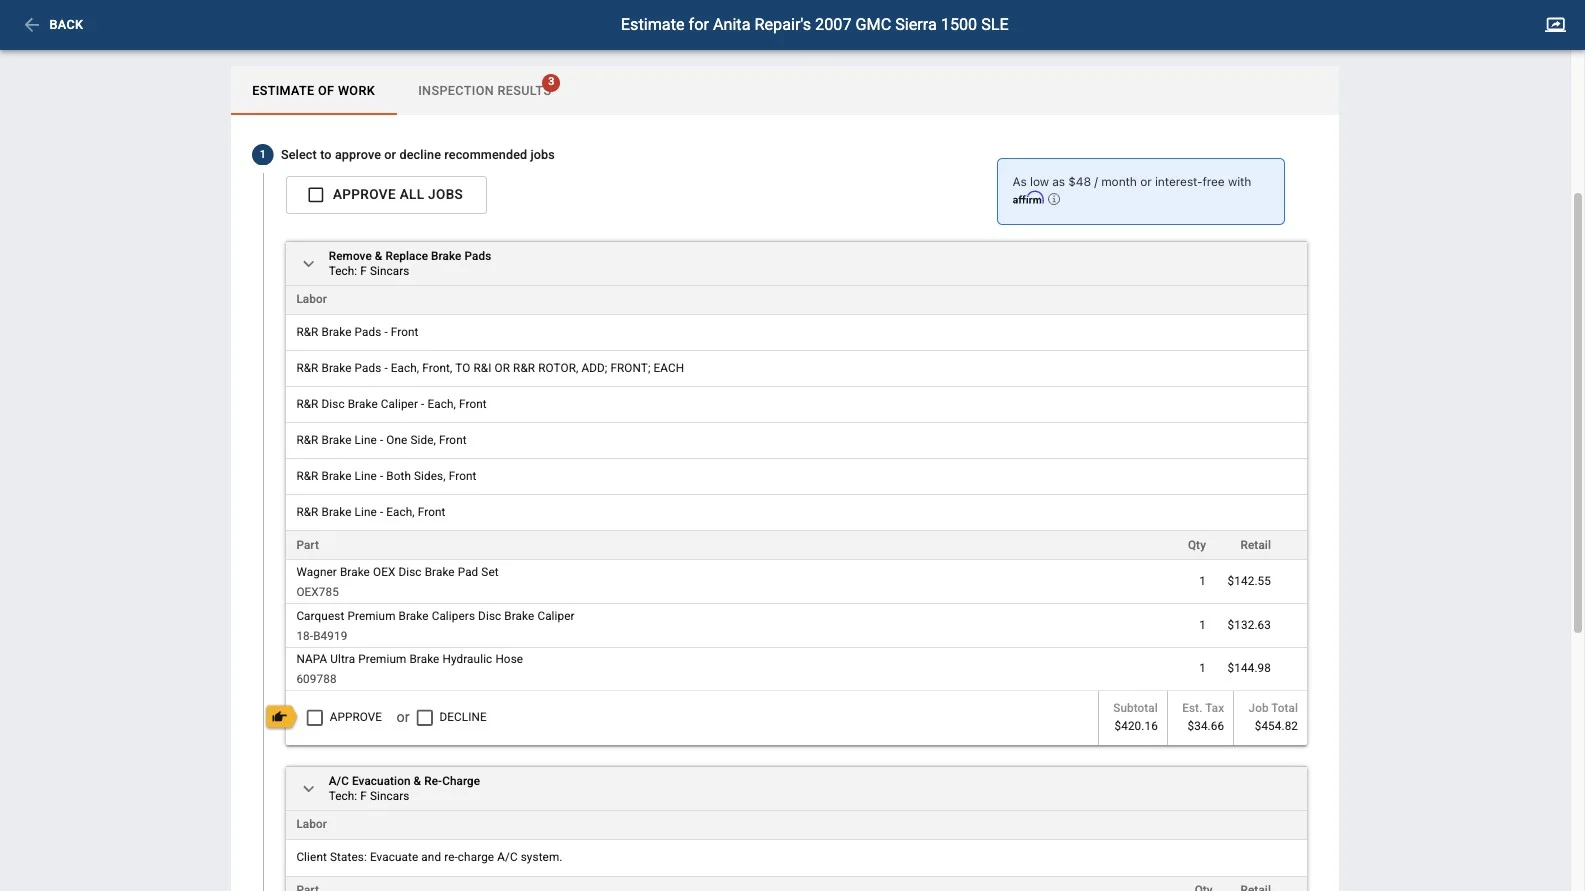
Task: Click the Subtotal $420.16 cell
Action: point(1133,718)
